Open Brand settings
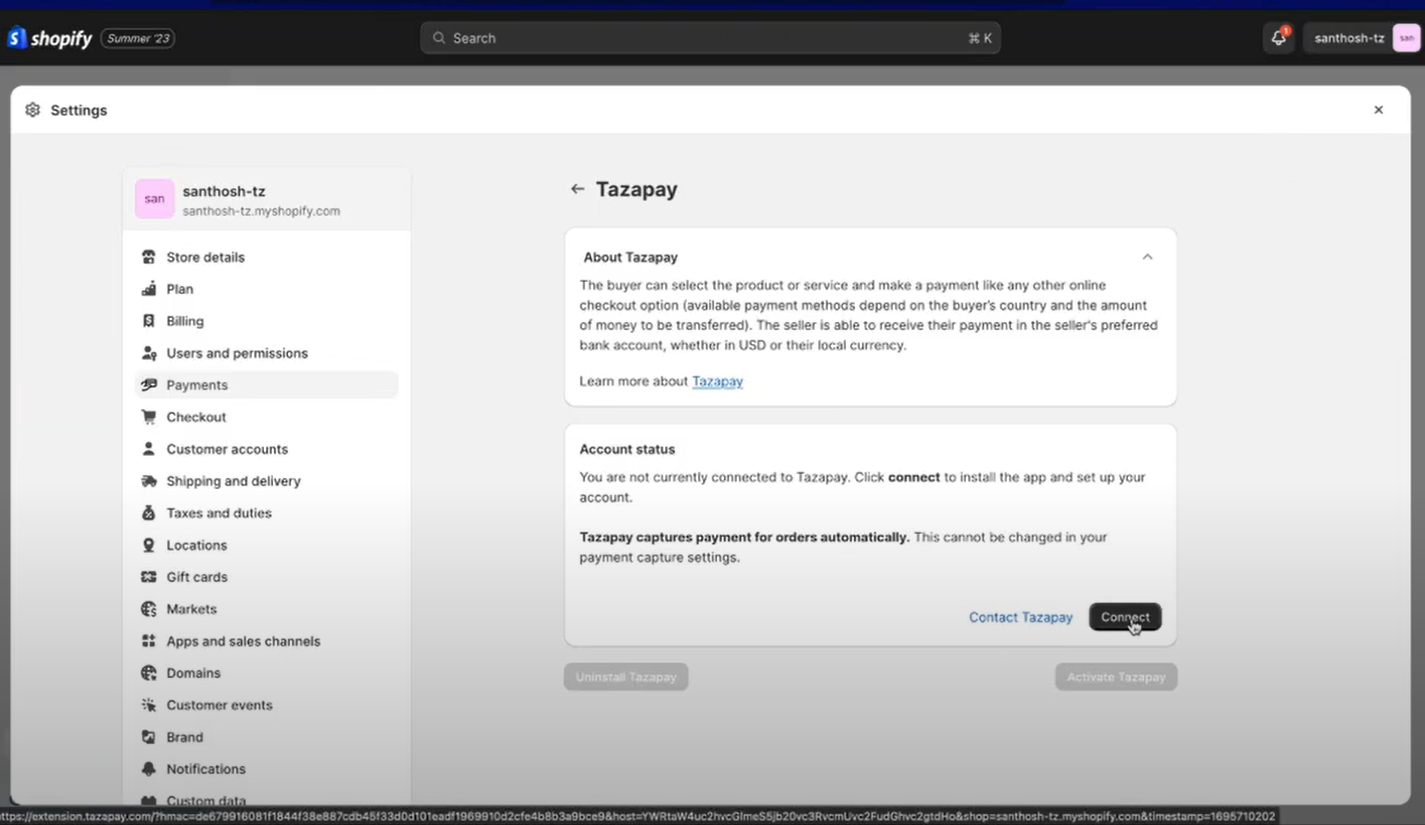The image size is (1425, 825). (266, 737)
